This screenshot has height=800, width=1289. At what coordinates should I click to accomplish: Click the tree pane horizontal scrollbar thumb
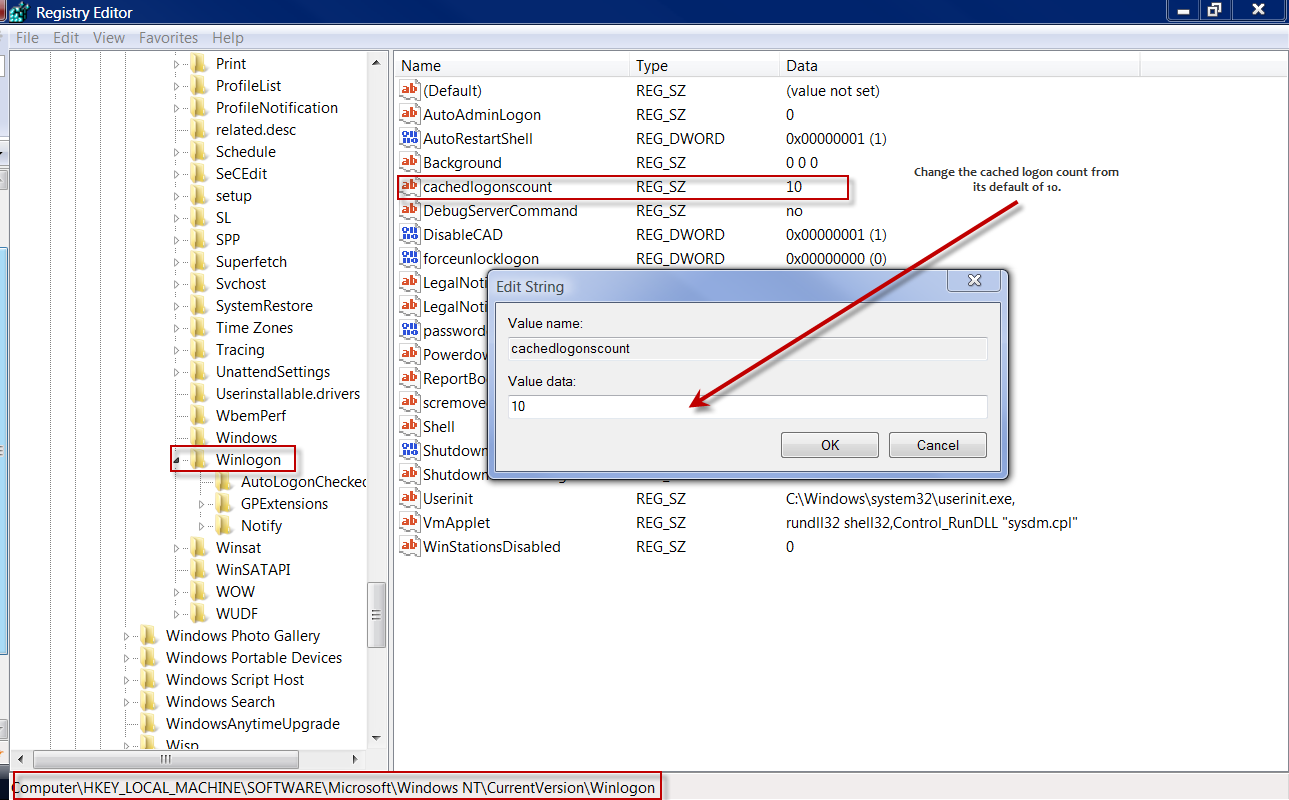(x=165, y=758)
